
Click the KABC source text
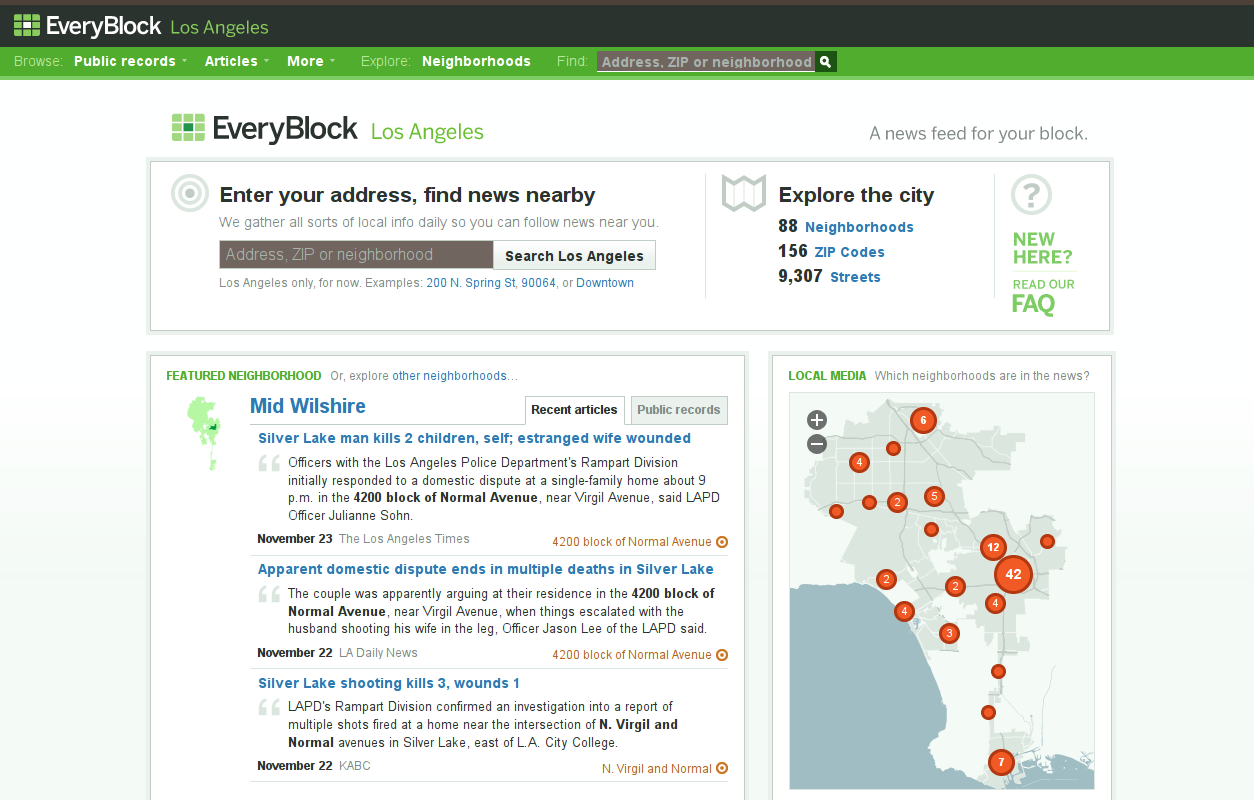(355, 766)
